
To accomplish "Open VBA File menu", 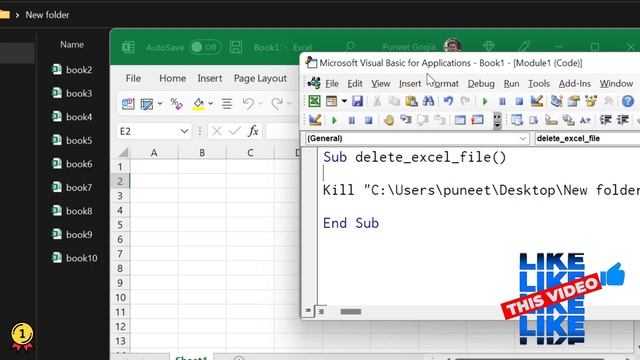I will [x=331, y=84].
